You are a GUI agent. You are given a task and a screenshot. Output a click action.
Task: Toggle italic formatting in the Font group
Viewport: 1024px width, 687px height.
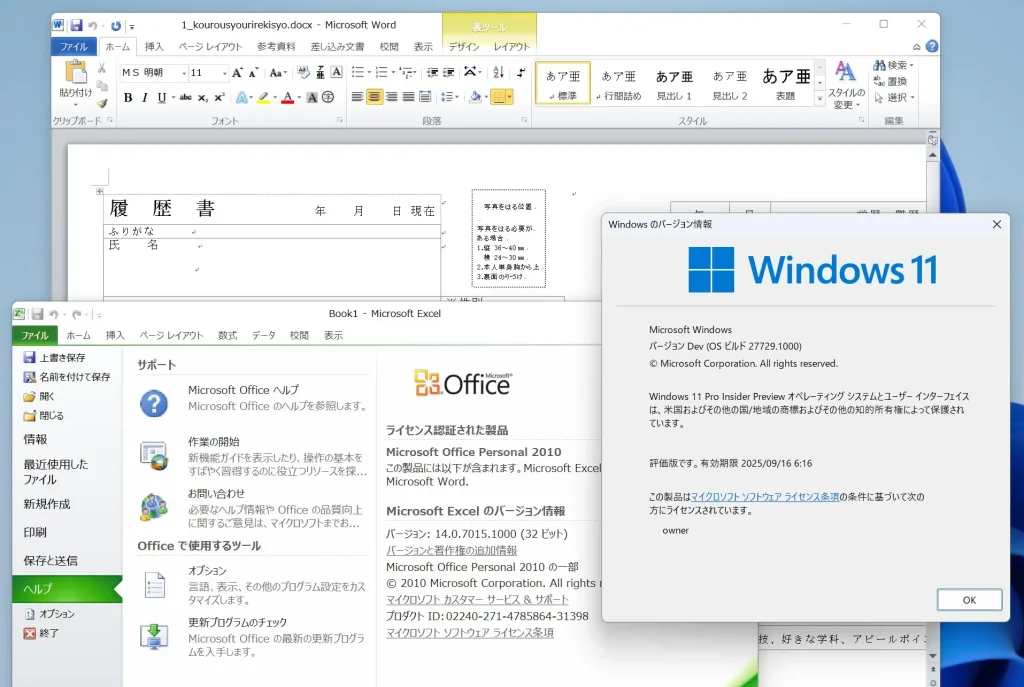[145, 97]
